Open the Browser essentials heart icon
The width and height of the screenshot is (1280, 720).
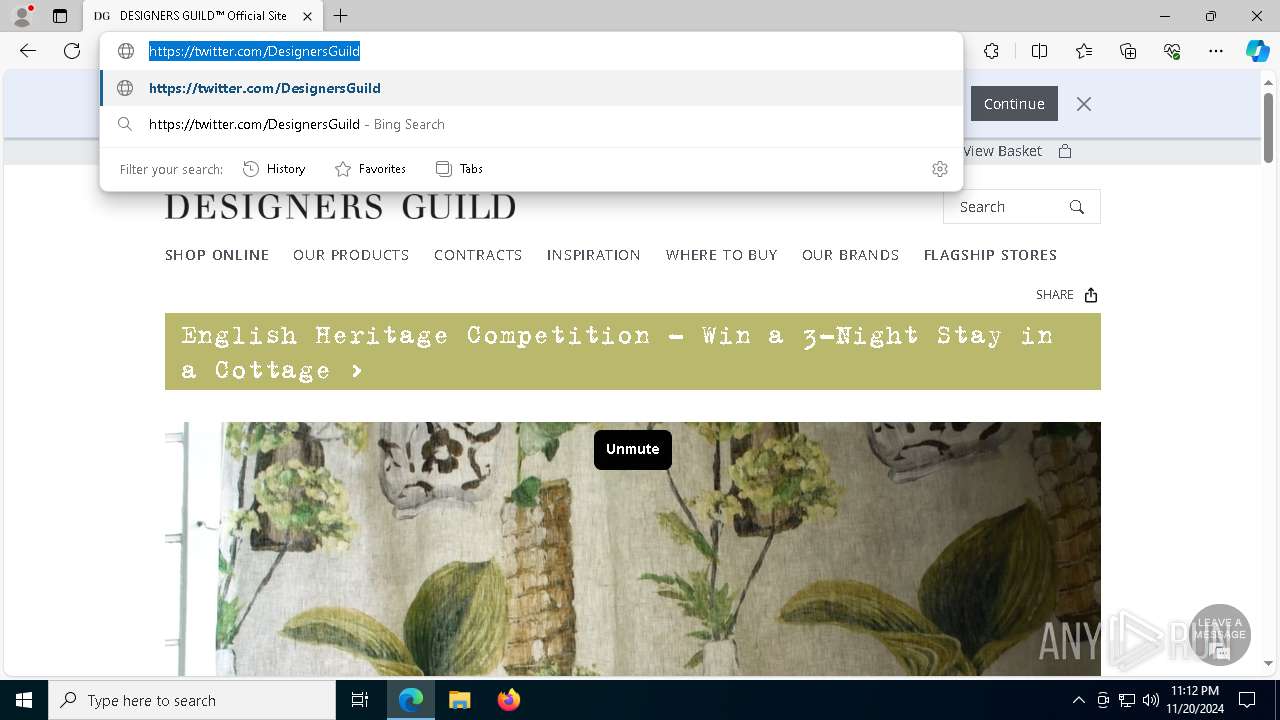[1172, 51]
